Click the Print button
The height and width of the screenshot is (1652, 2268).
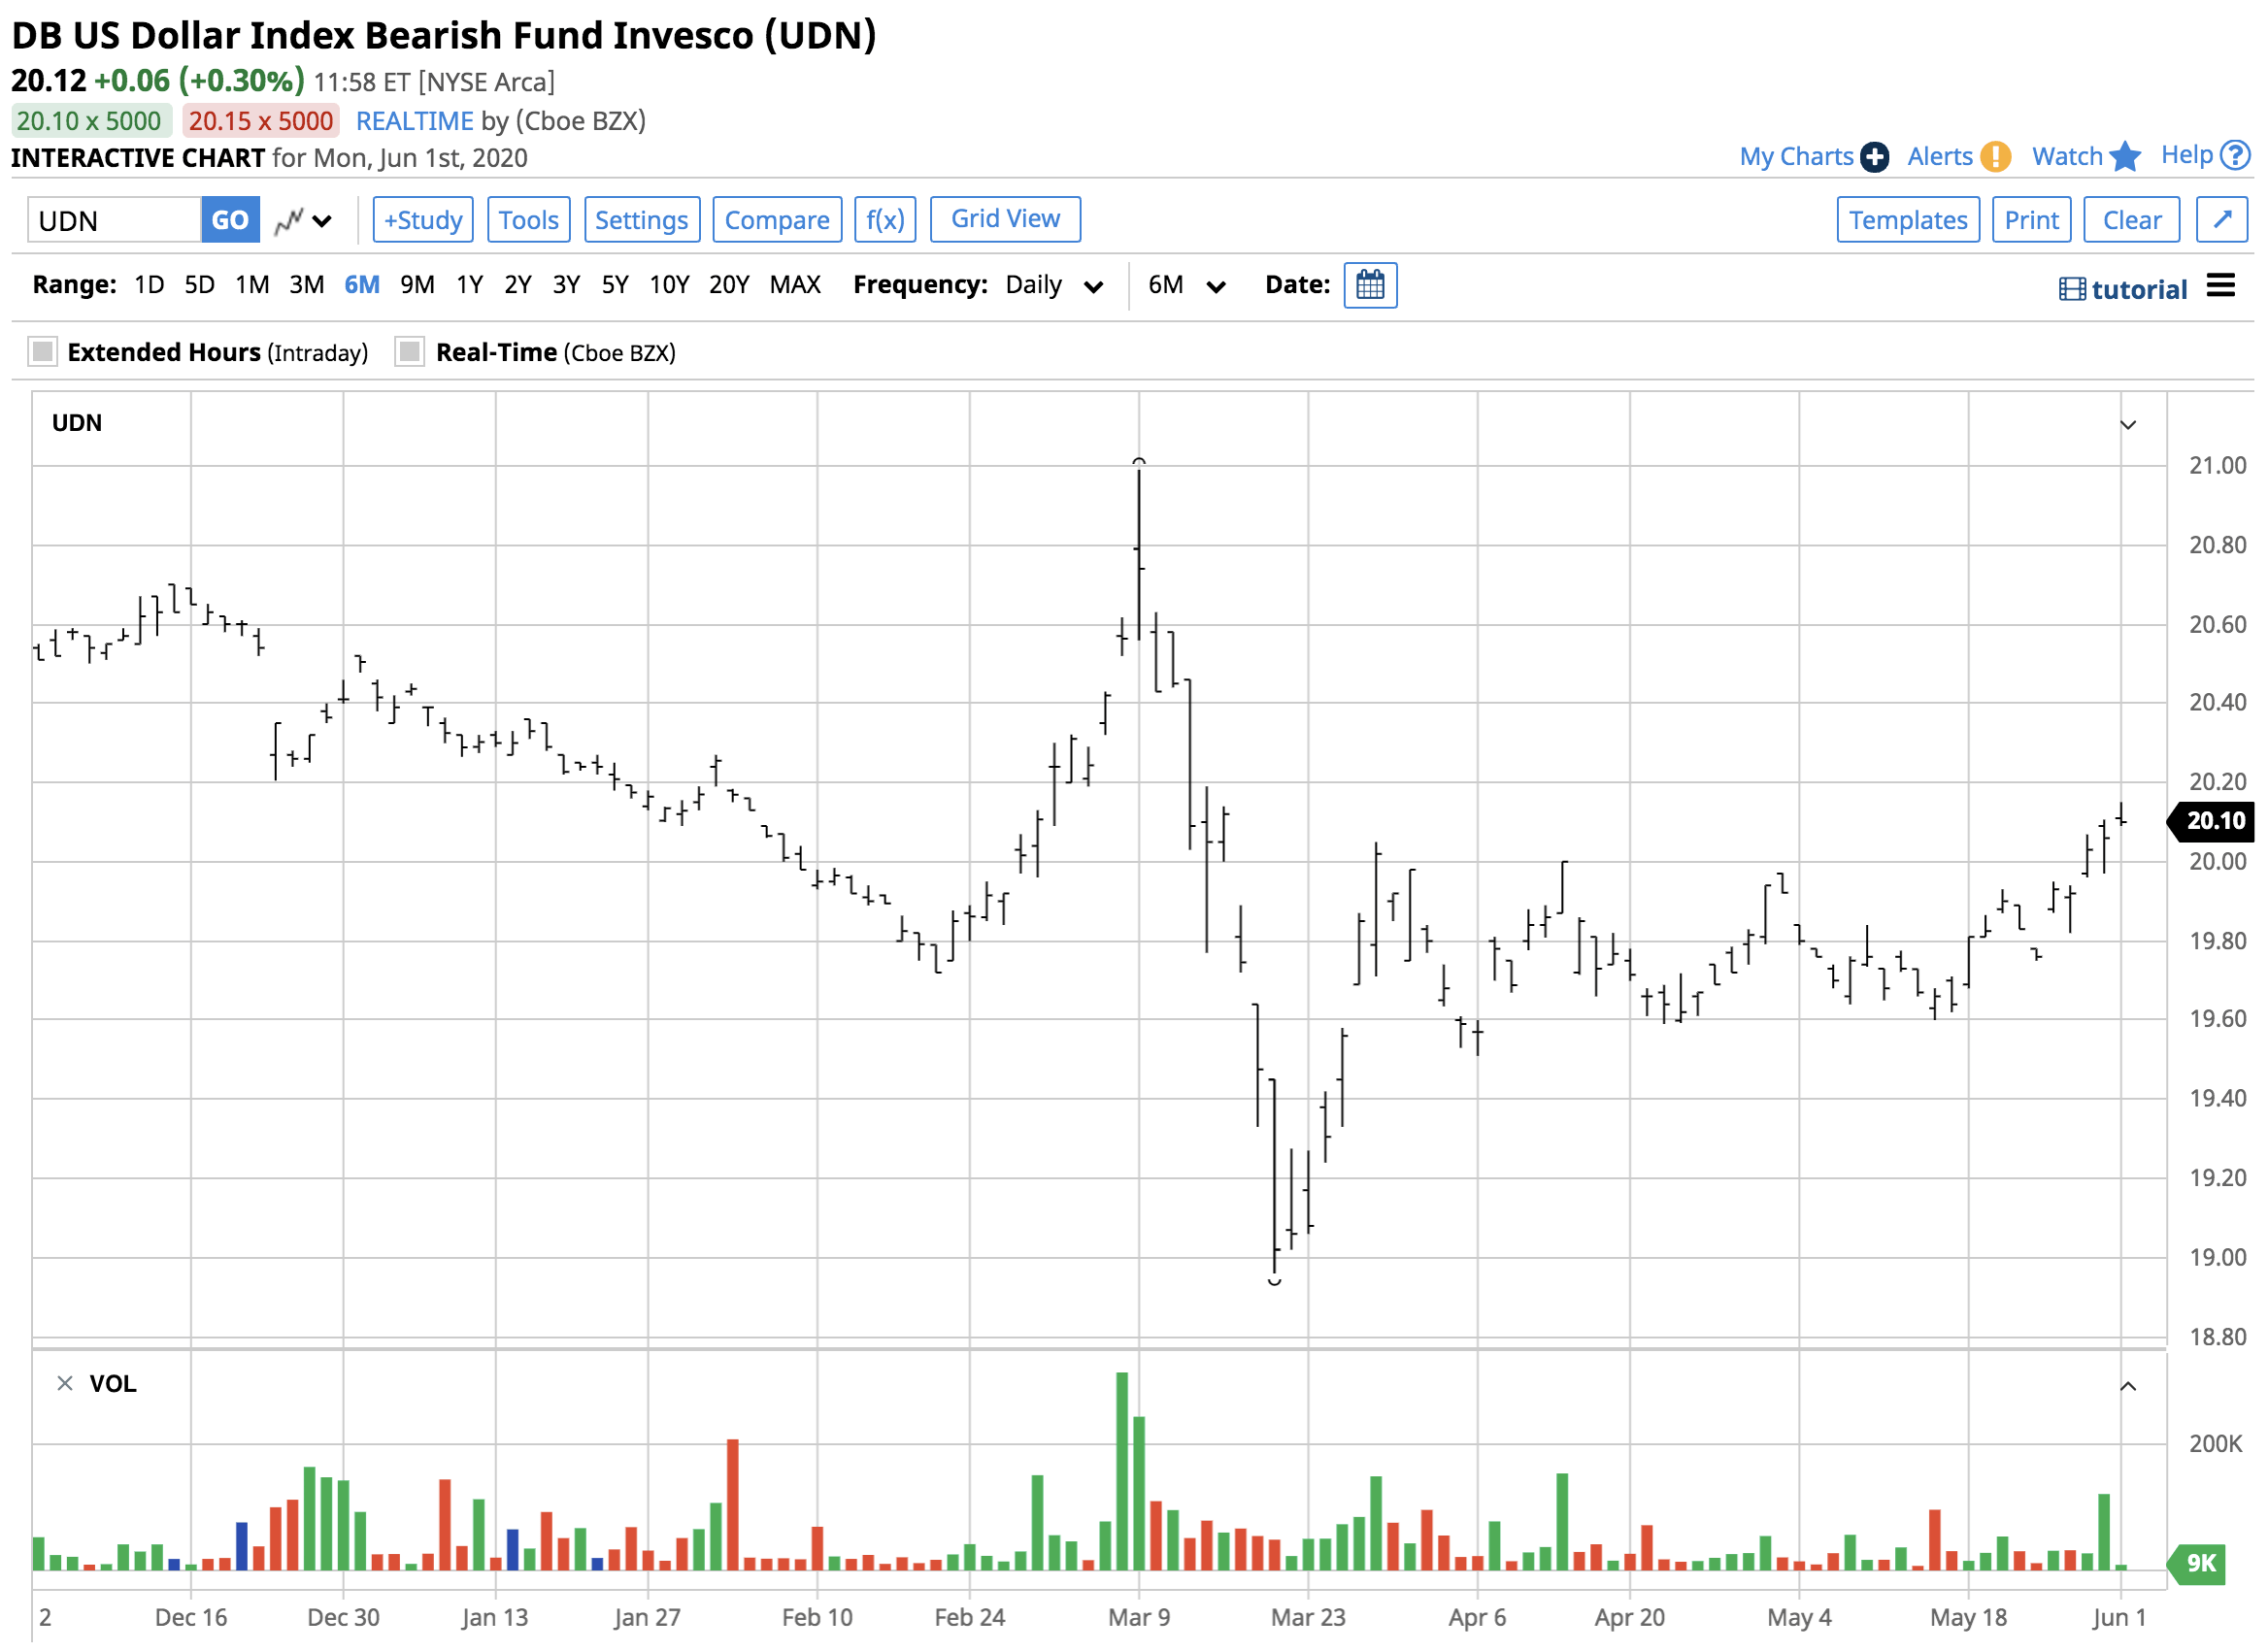tap(2031, 220)
